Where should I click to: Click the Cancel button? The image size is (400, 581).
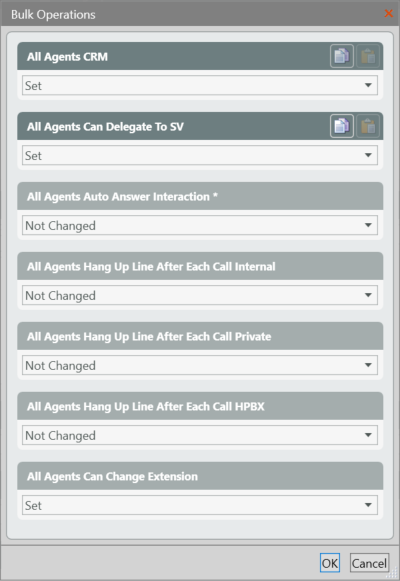[x=369, y=563]
